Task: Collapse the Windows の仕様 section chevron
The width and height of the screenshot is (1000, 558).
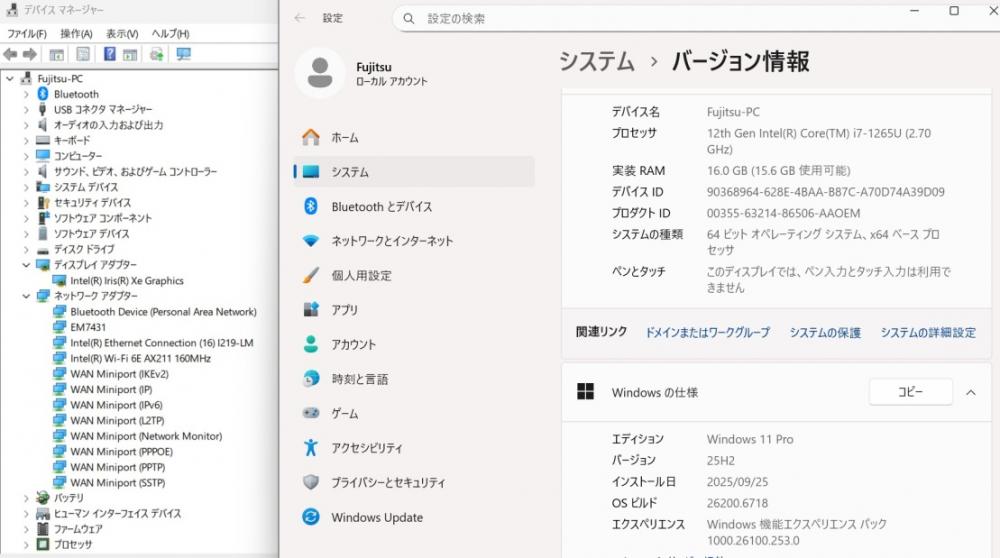Action: (970, 393)
